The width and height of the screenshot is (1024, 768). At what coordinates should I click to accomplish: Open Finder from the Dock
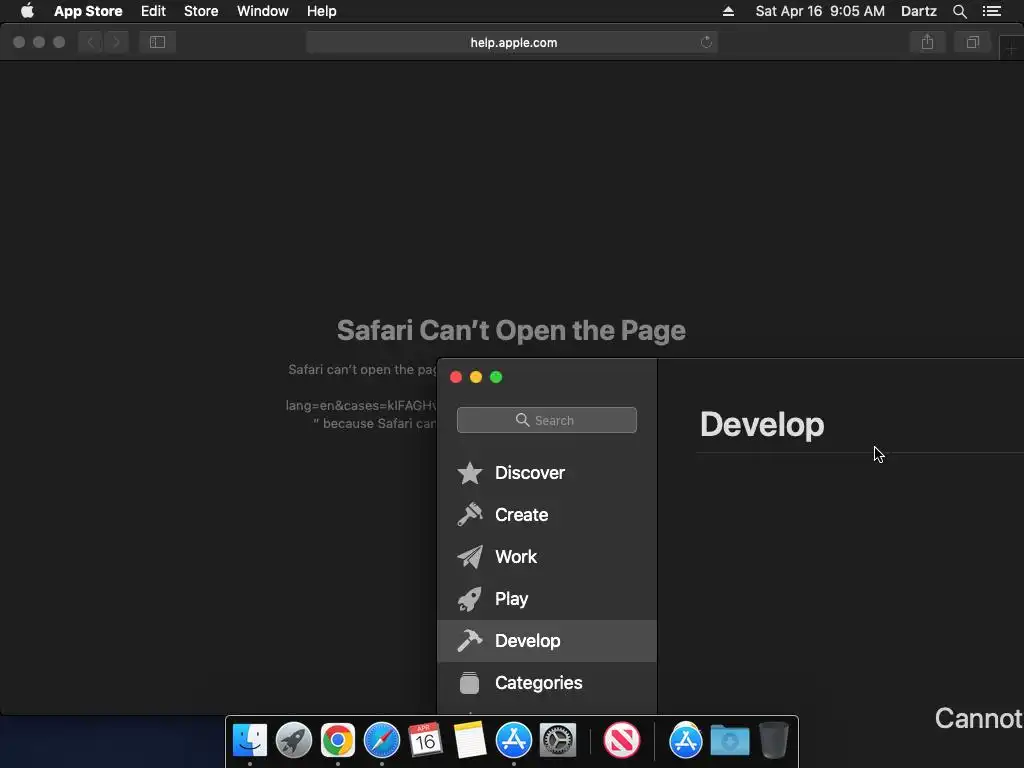click(x=249, y=740)
